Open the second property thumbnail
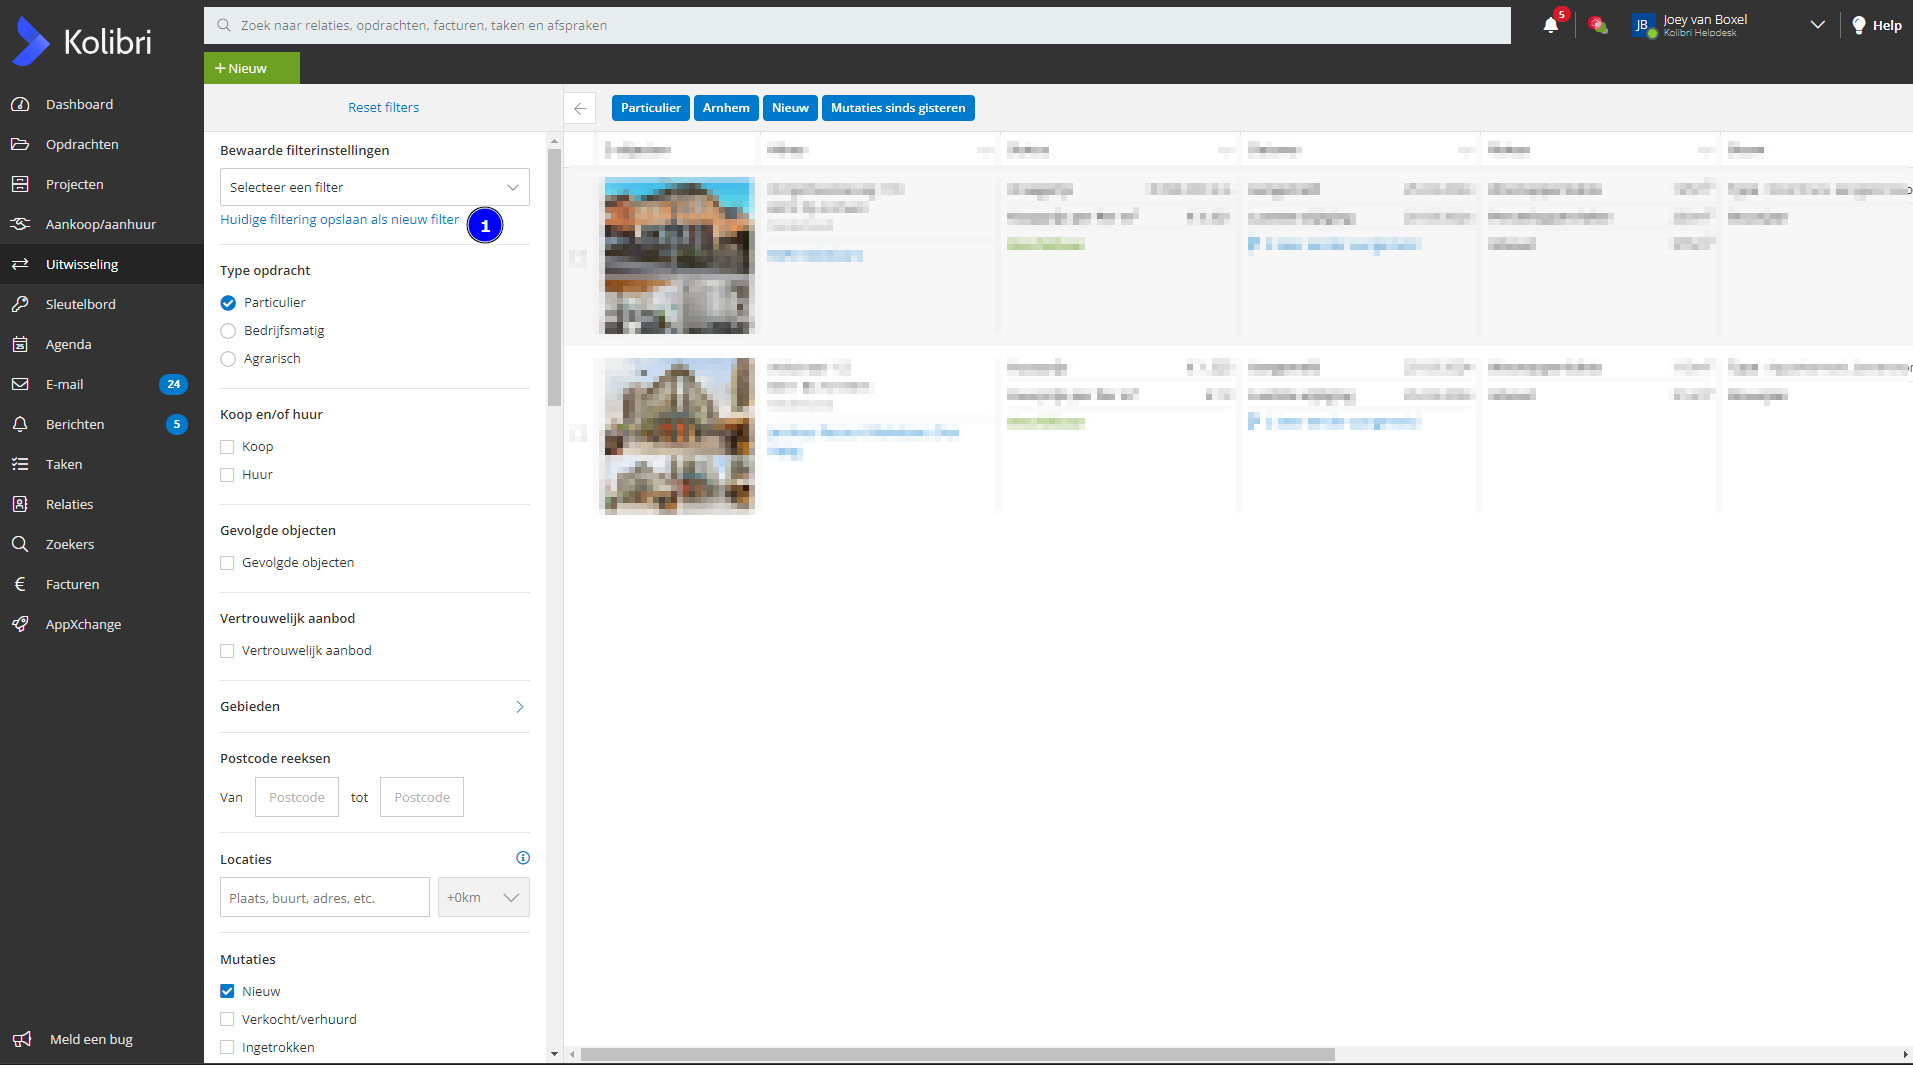This screenshot has height=1065, width=1913. point(679,435)
